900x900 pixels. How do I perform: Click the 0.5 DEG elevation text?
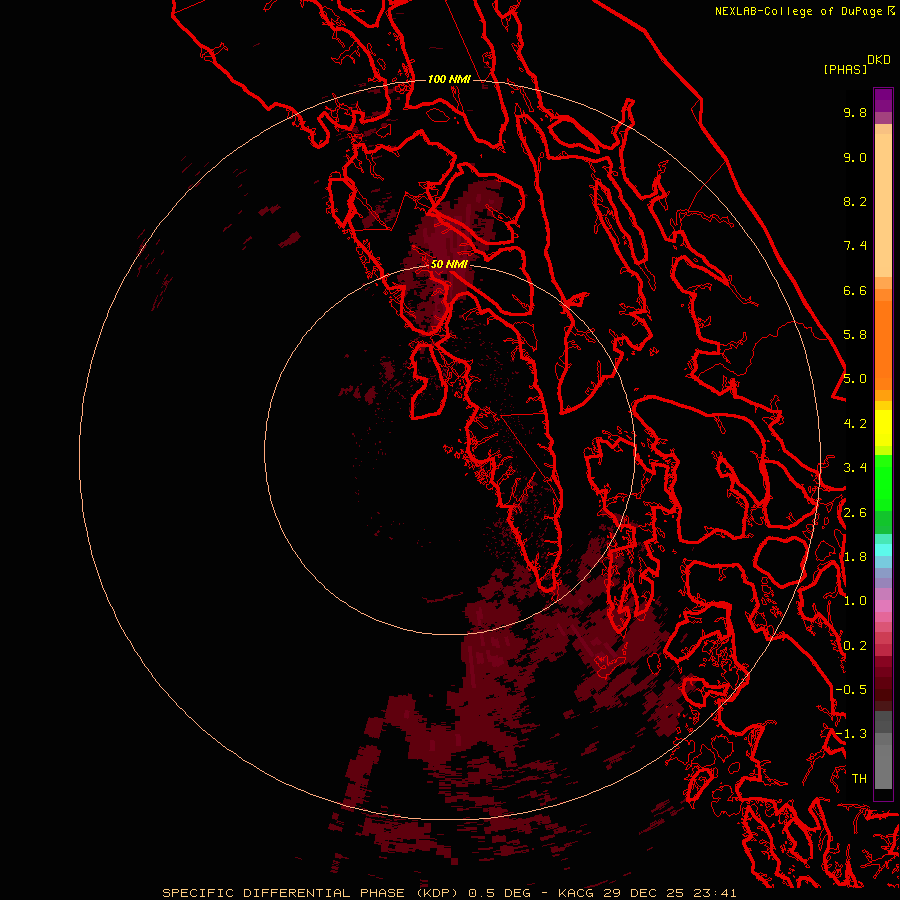500,893
